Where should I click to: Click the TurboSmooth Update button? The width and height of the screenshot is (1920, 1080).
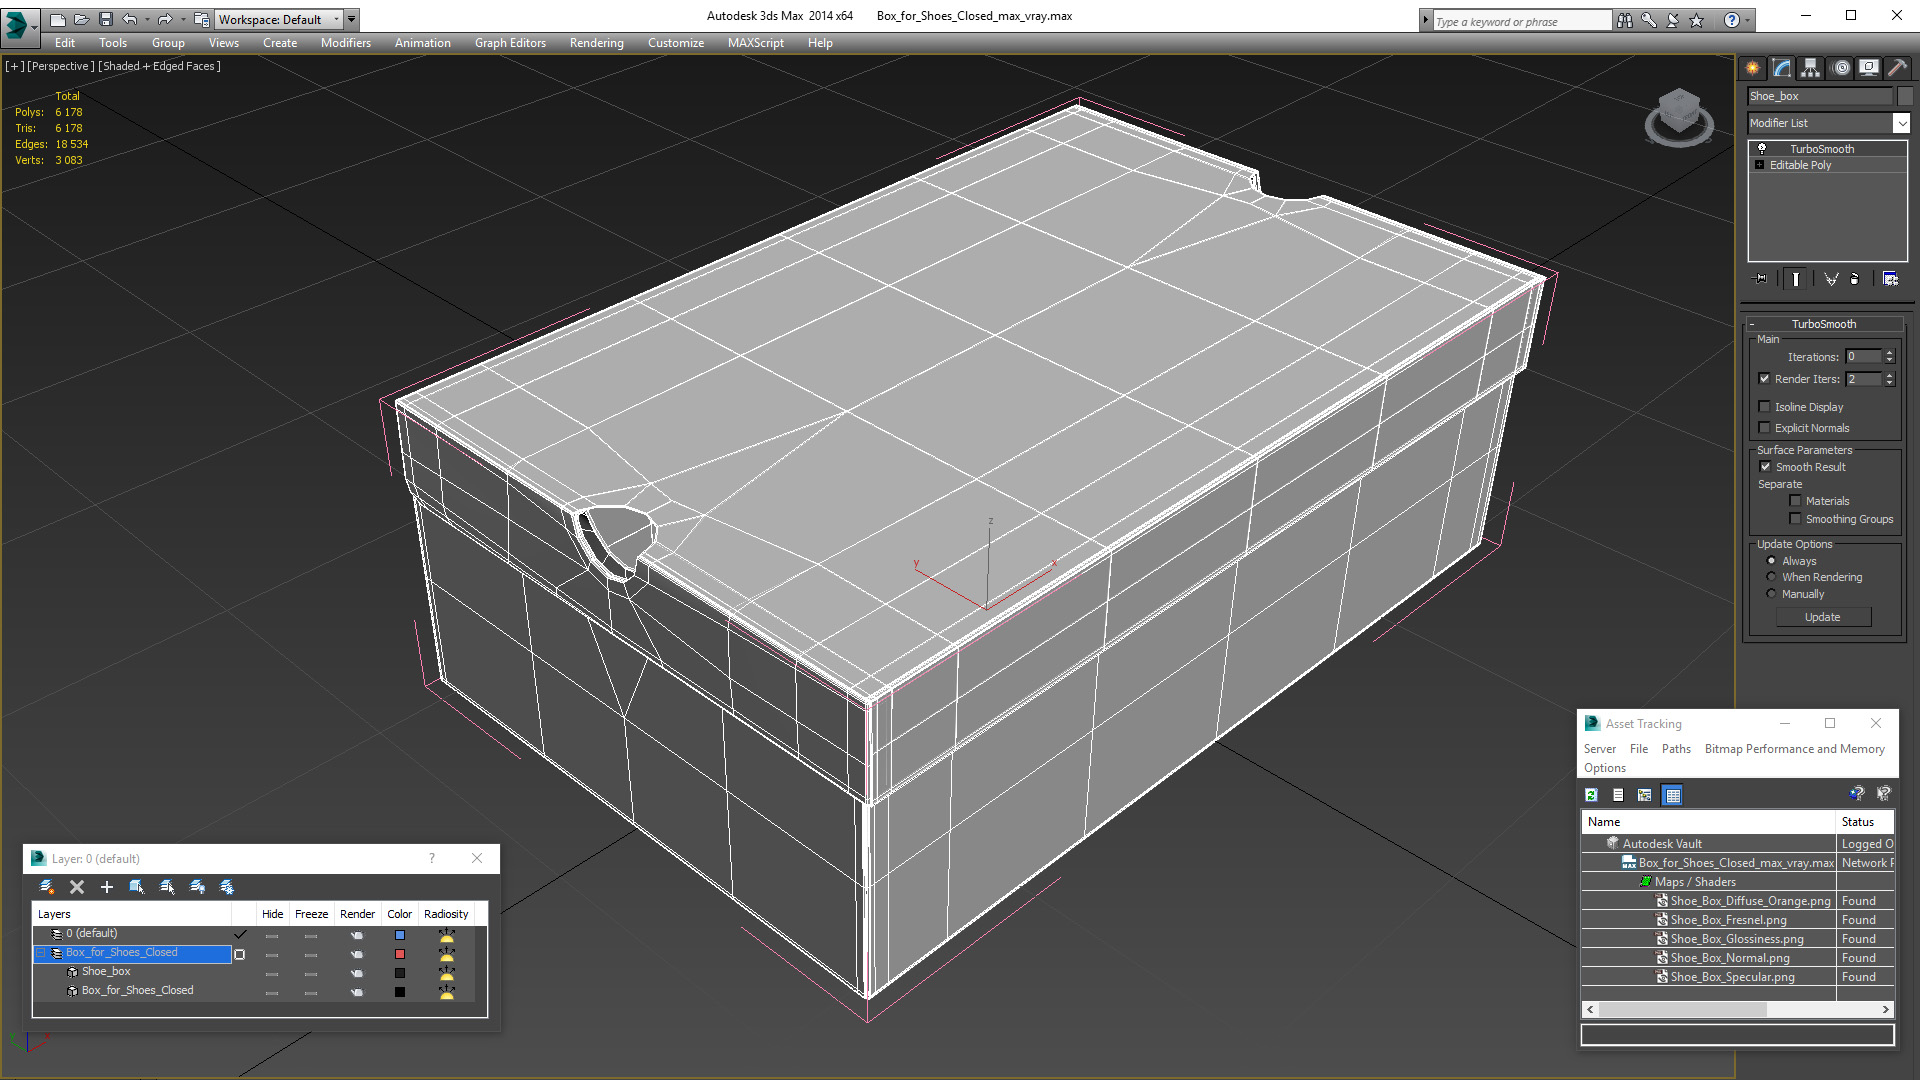tap(1822, 617)
